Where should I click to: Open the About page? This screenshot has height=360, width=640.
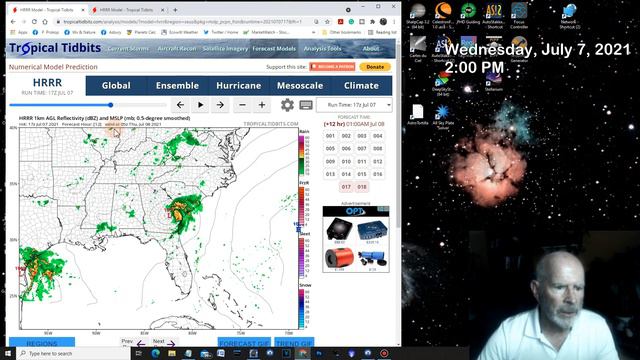(x=371, y=49)
